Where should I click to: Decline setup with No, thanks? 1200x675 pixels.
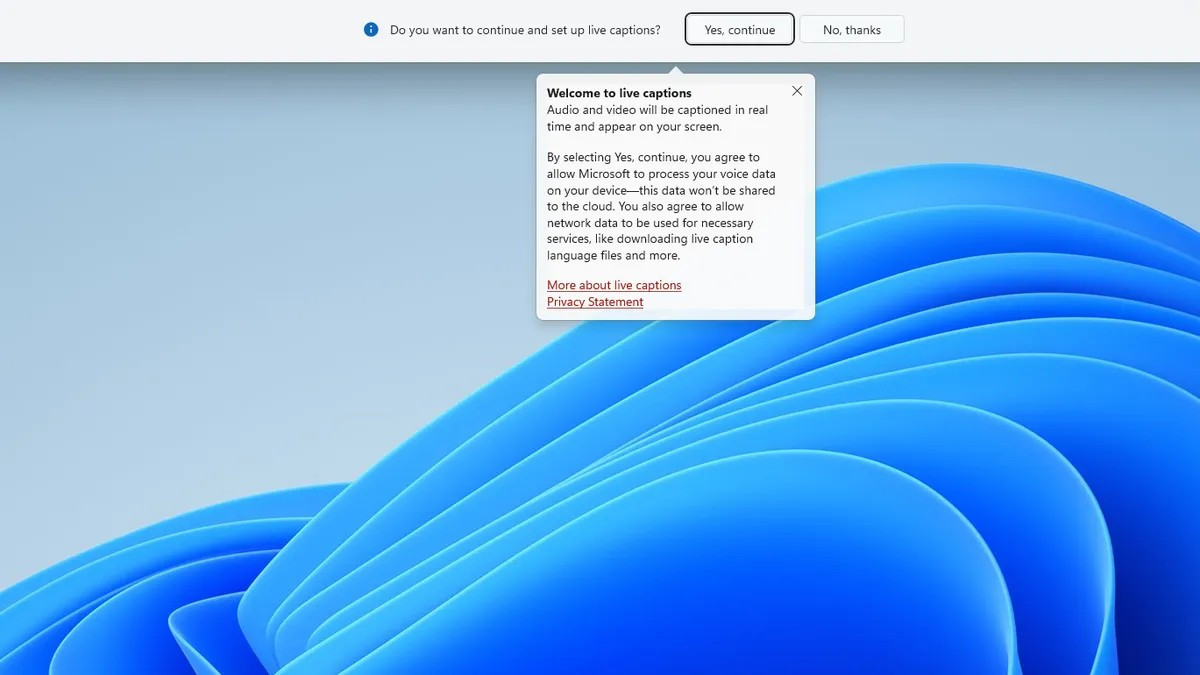point(851,30)
